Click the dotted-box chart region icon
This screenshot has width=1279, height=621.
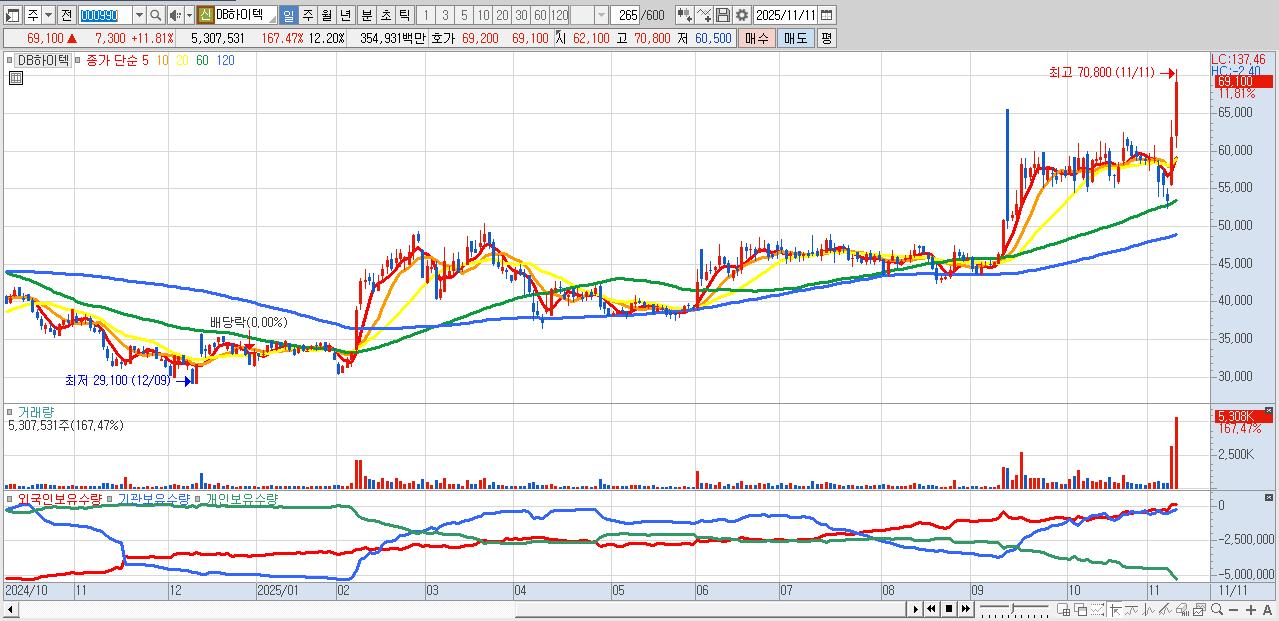point(1097,609)
